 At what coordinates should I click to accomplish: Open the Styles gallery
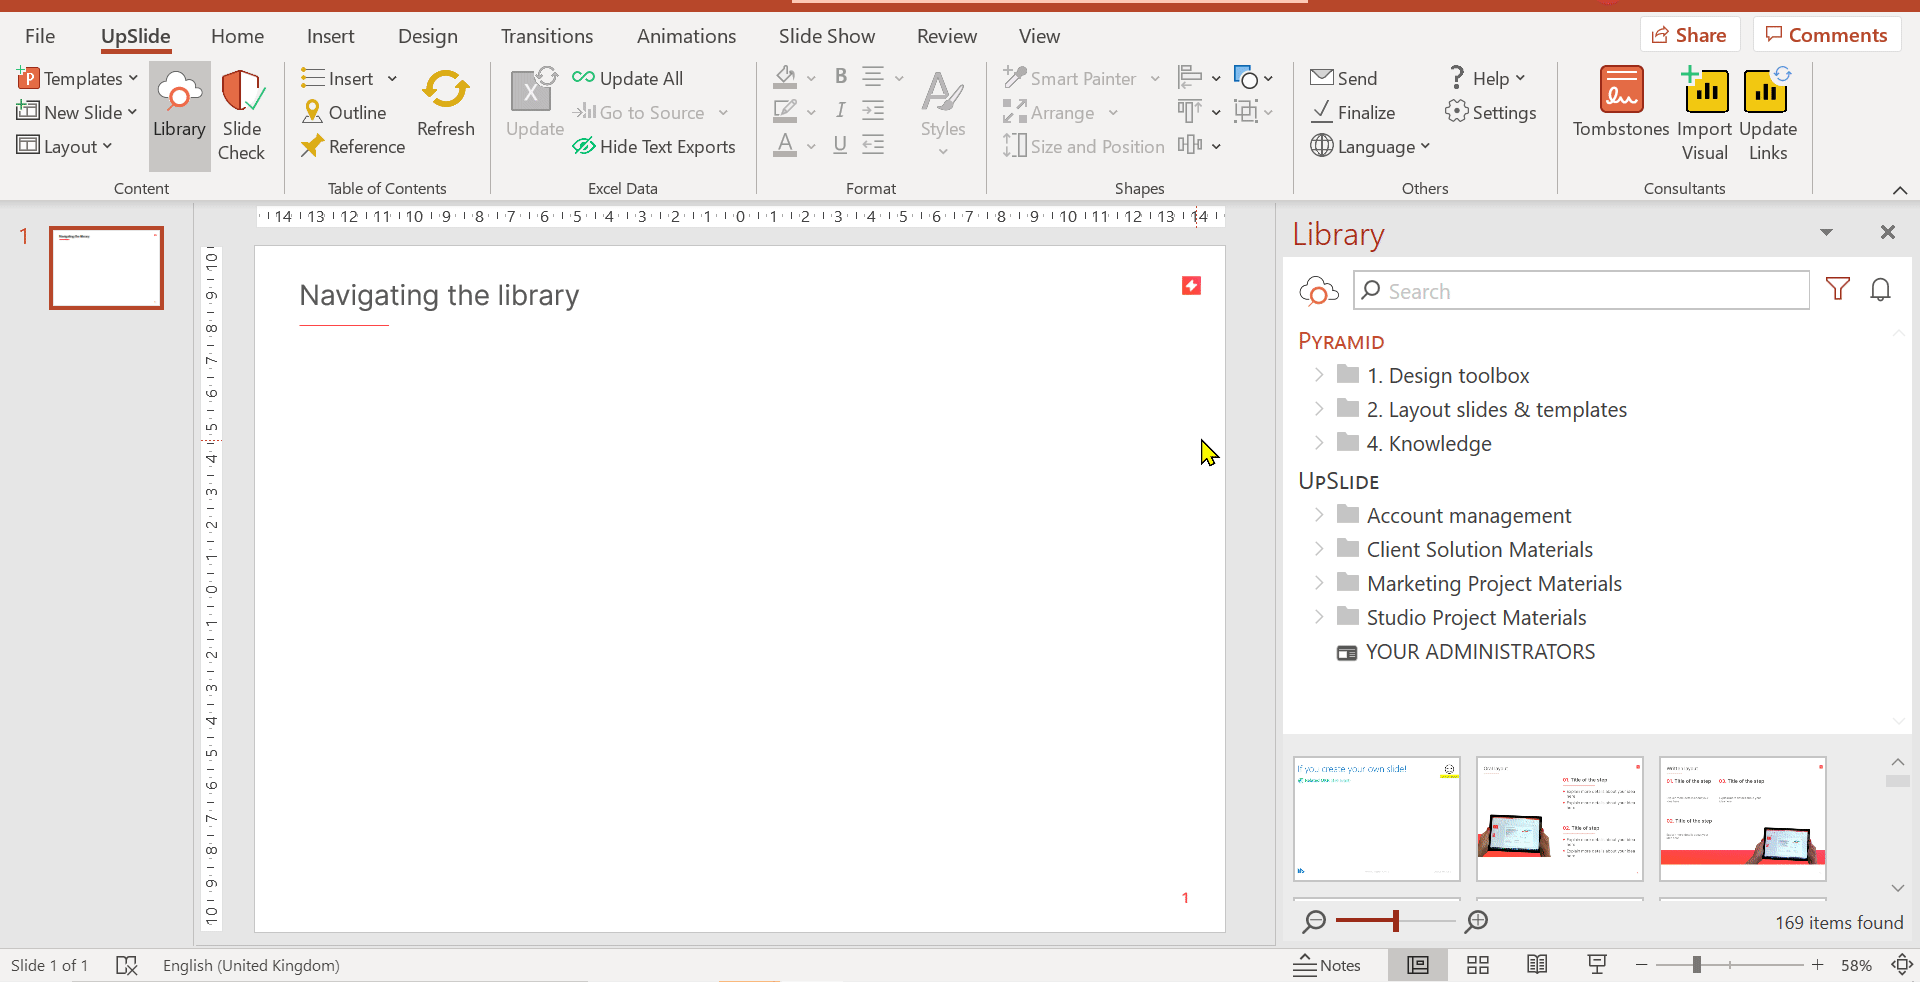point(943,113)
